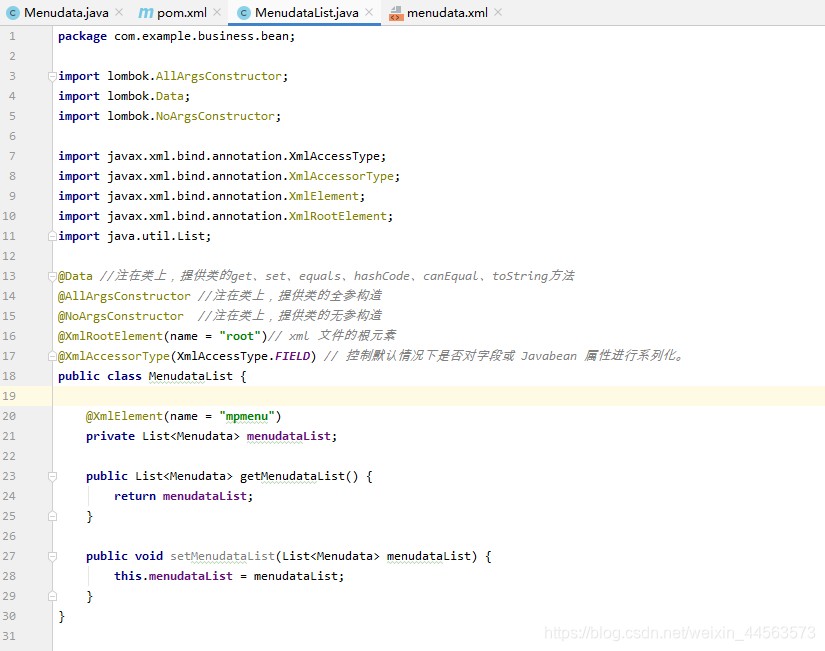Screen dimensions: 825x651
Task: Click XmlAccessorType in the import on line 8
Action: click(341, 176)
